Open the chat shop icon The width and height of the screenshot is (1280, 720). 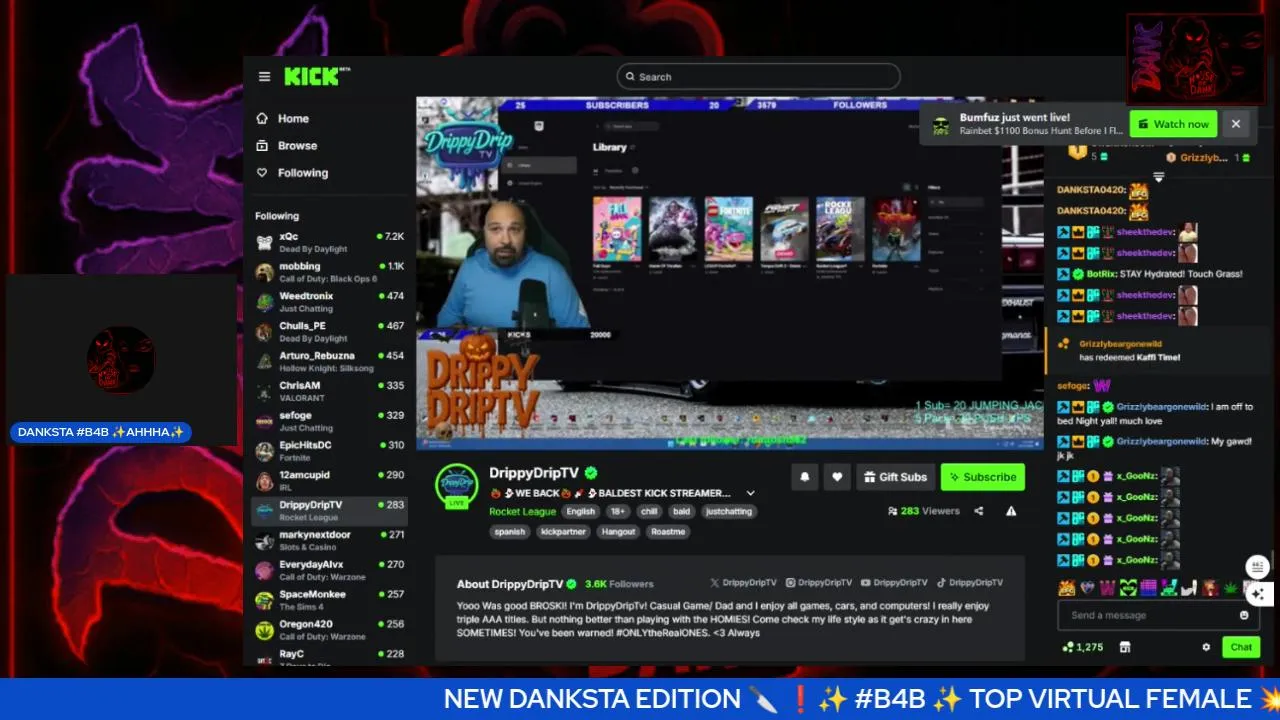coord(1125,647)
